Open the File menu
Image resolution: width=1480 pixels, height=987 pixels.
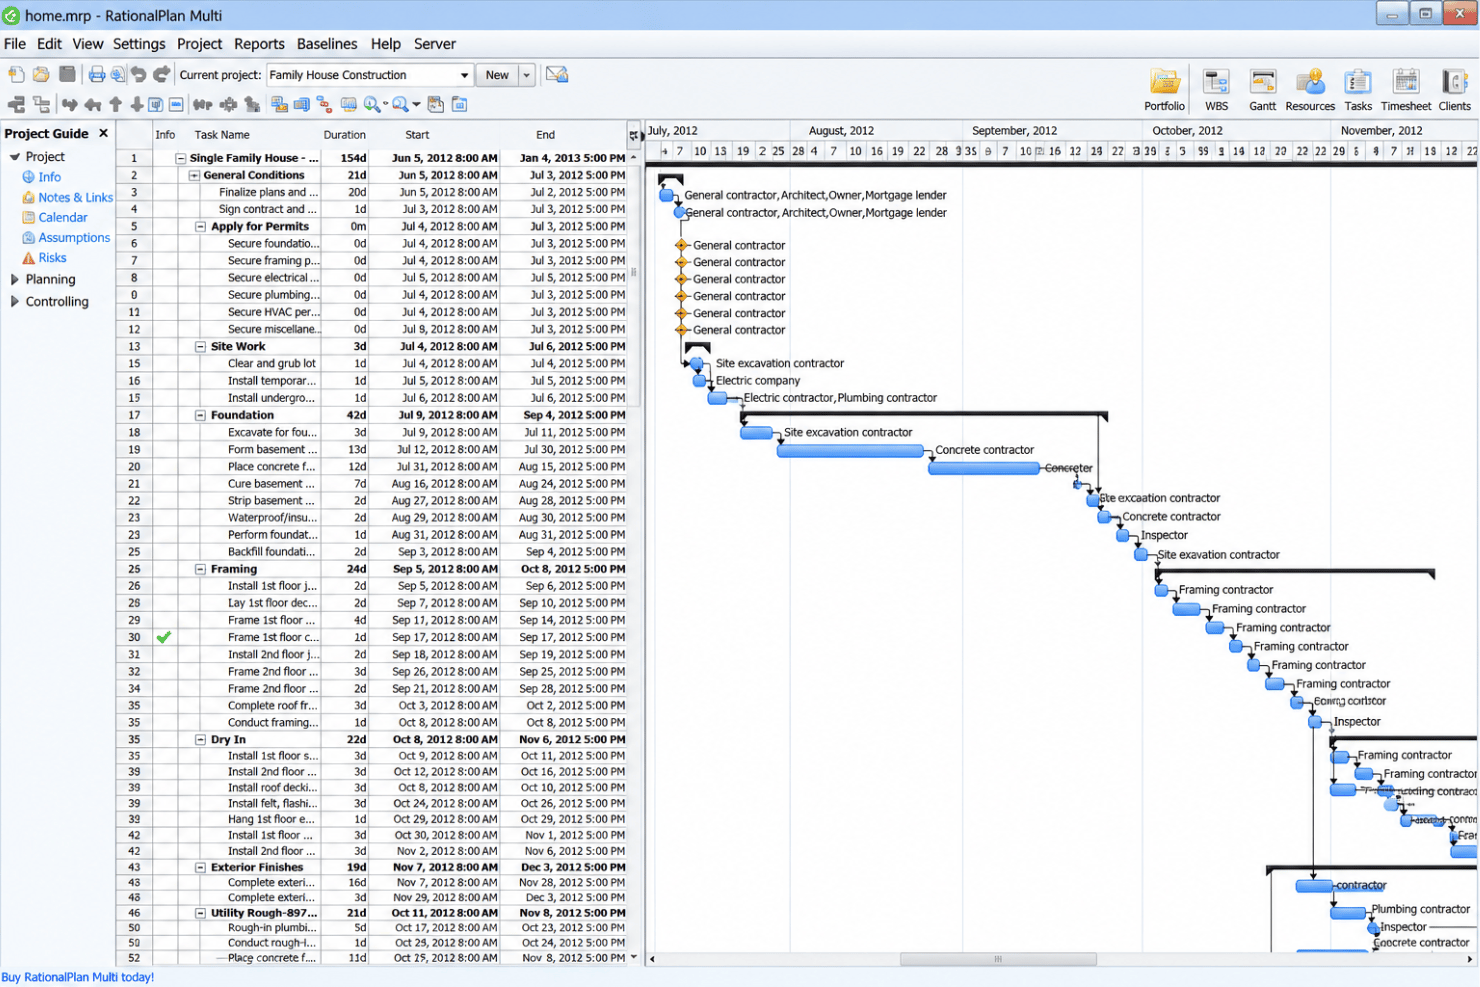(15, 44)
